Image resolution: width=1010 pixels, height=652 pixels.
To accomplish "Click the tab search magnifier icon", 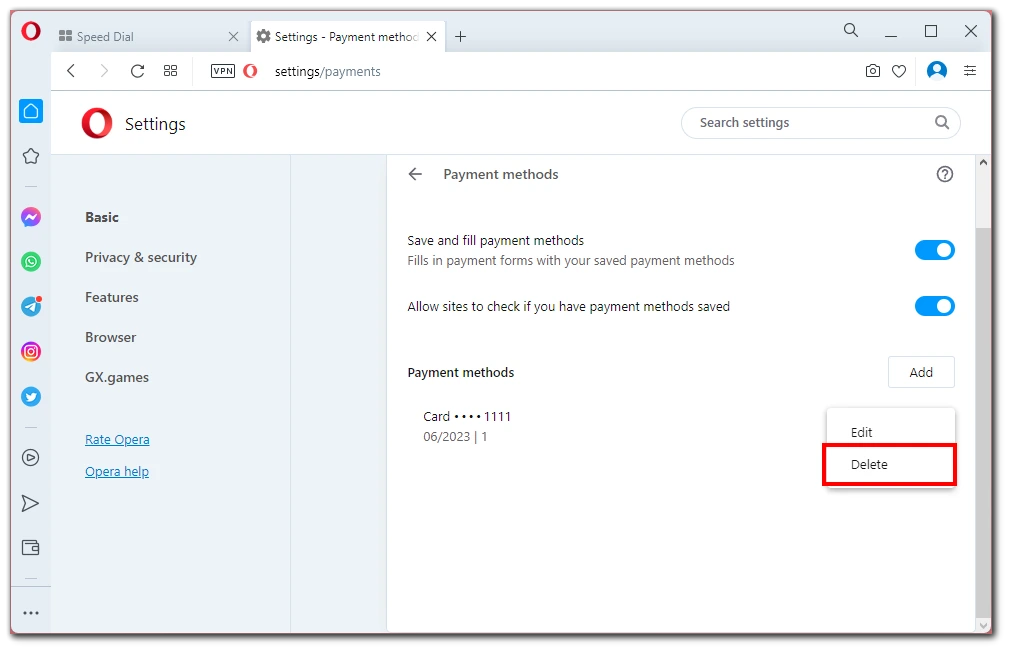I will (x=851, y=30).
